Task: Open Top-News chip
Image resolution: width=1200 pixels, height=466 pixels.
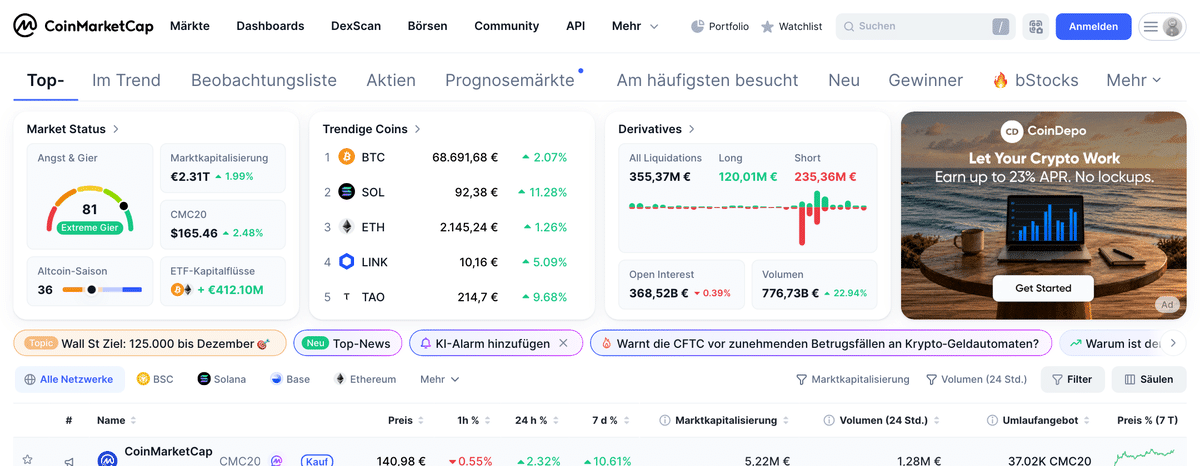Action: (347, 343)
